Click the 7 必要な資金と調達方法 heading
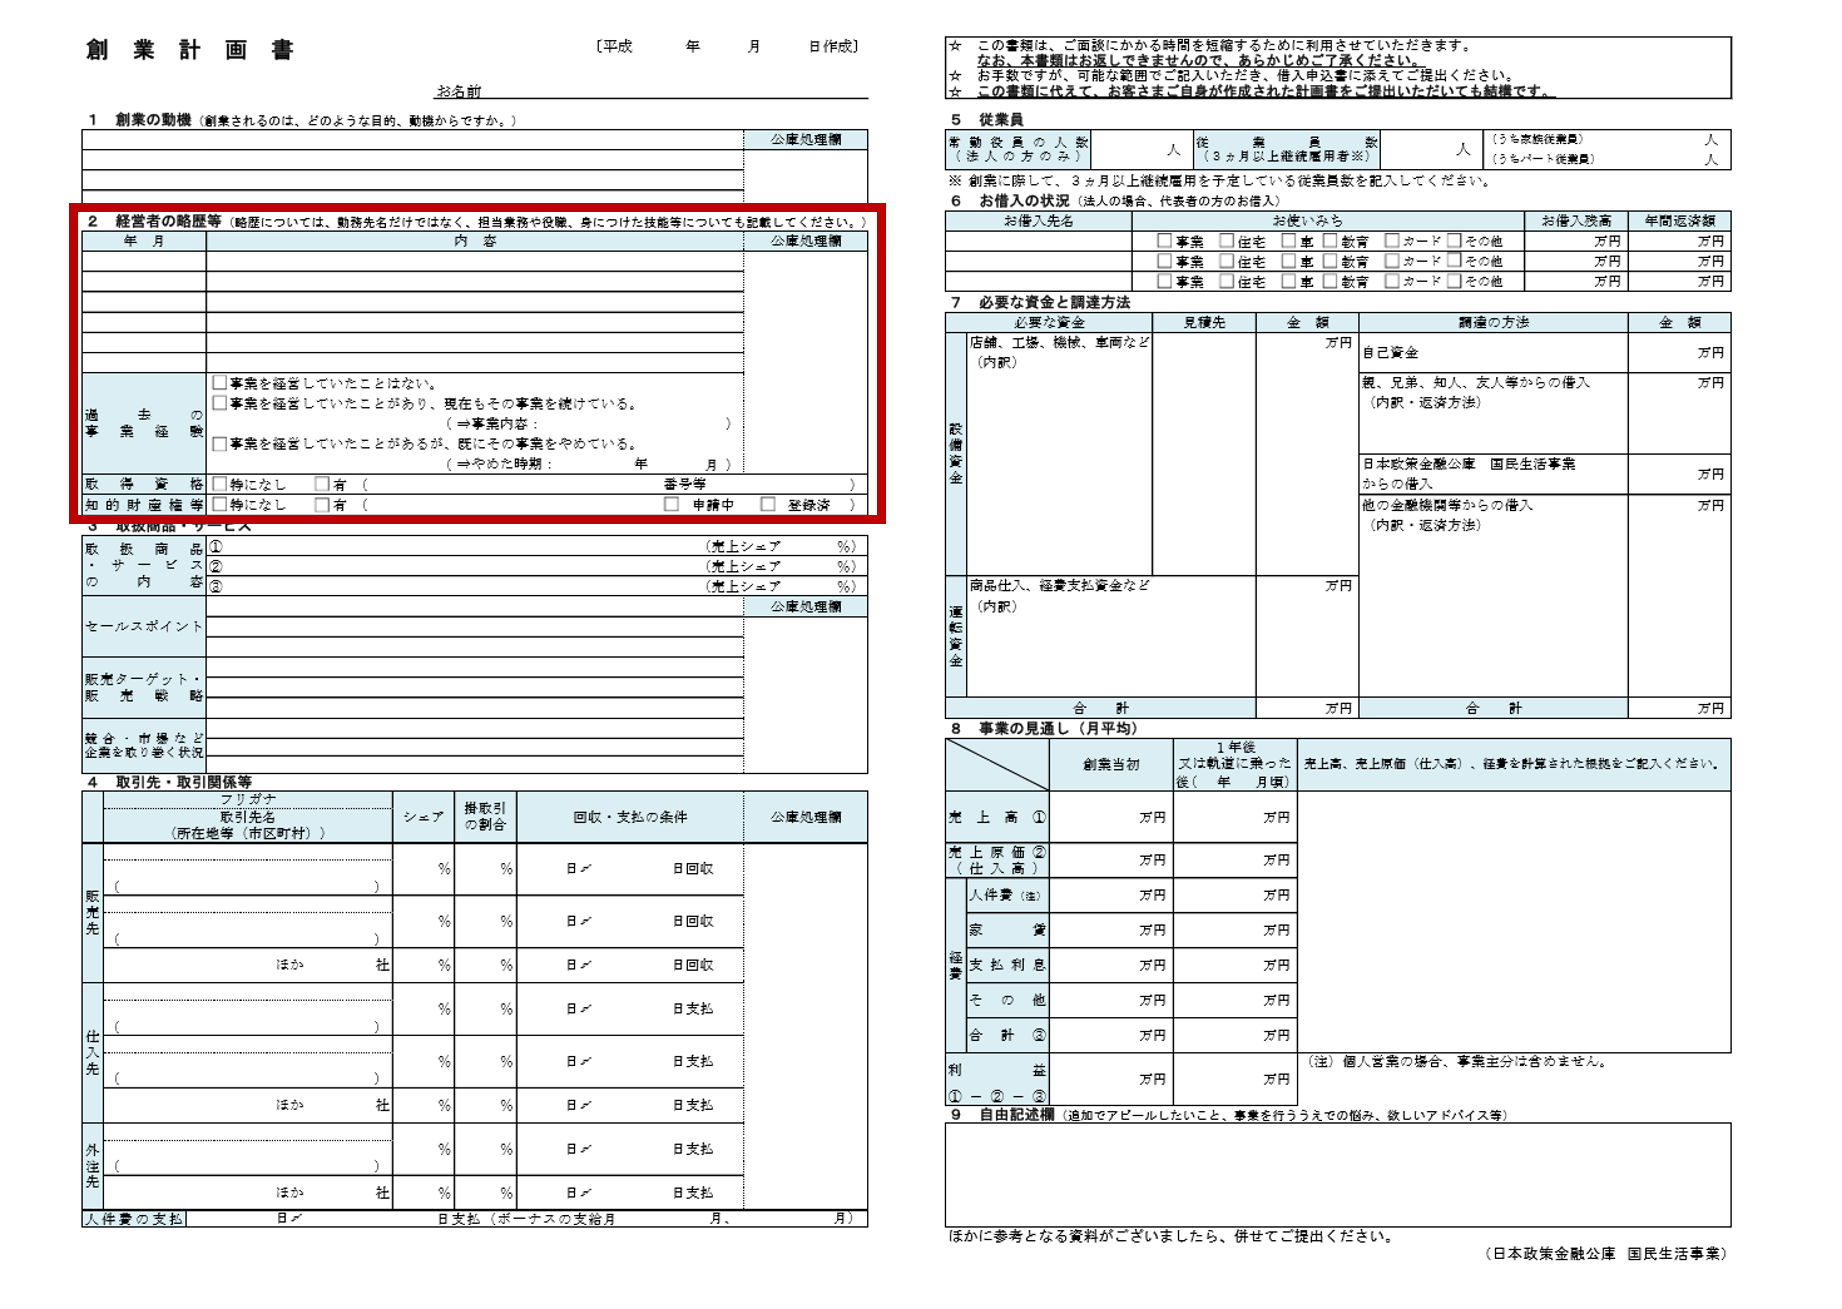 [x=1040, y=302]
